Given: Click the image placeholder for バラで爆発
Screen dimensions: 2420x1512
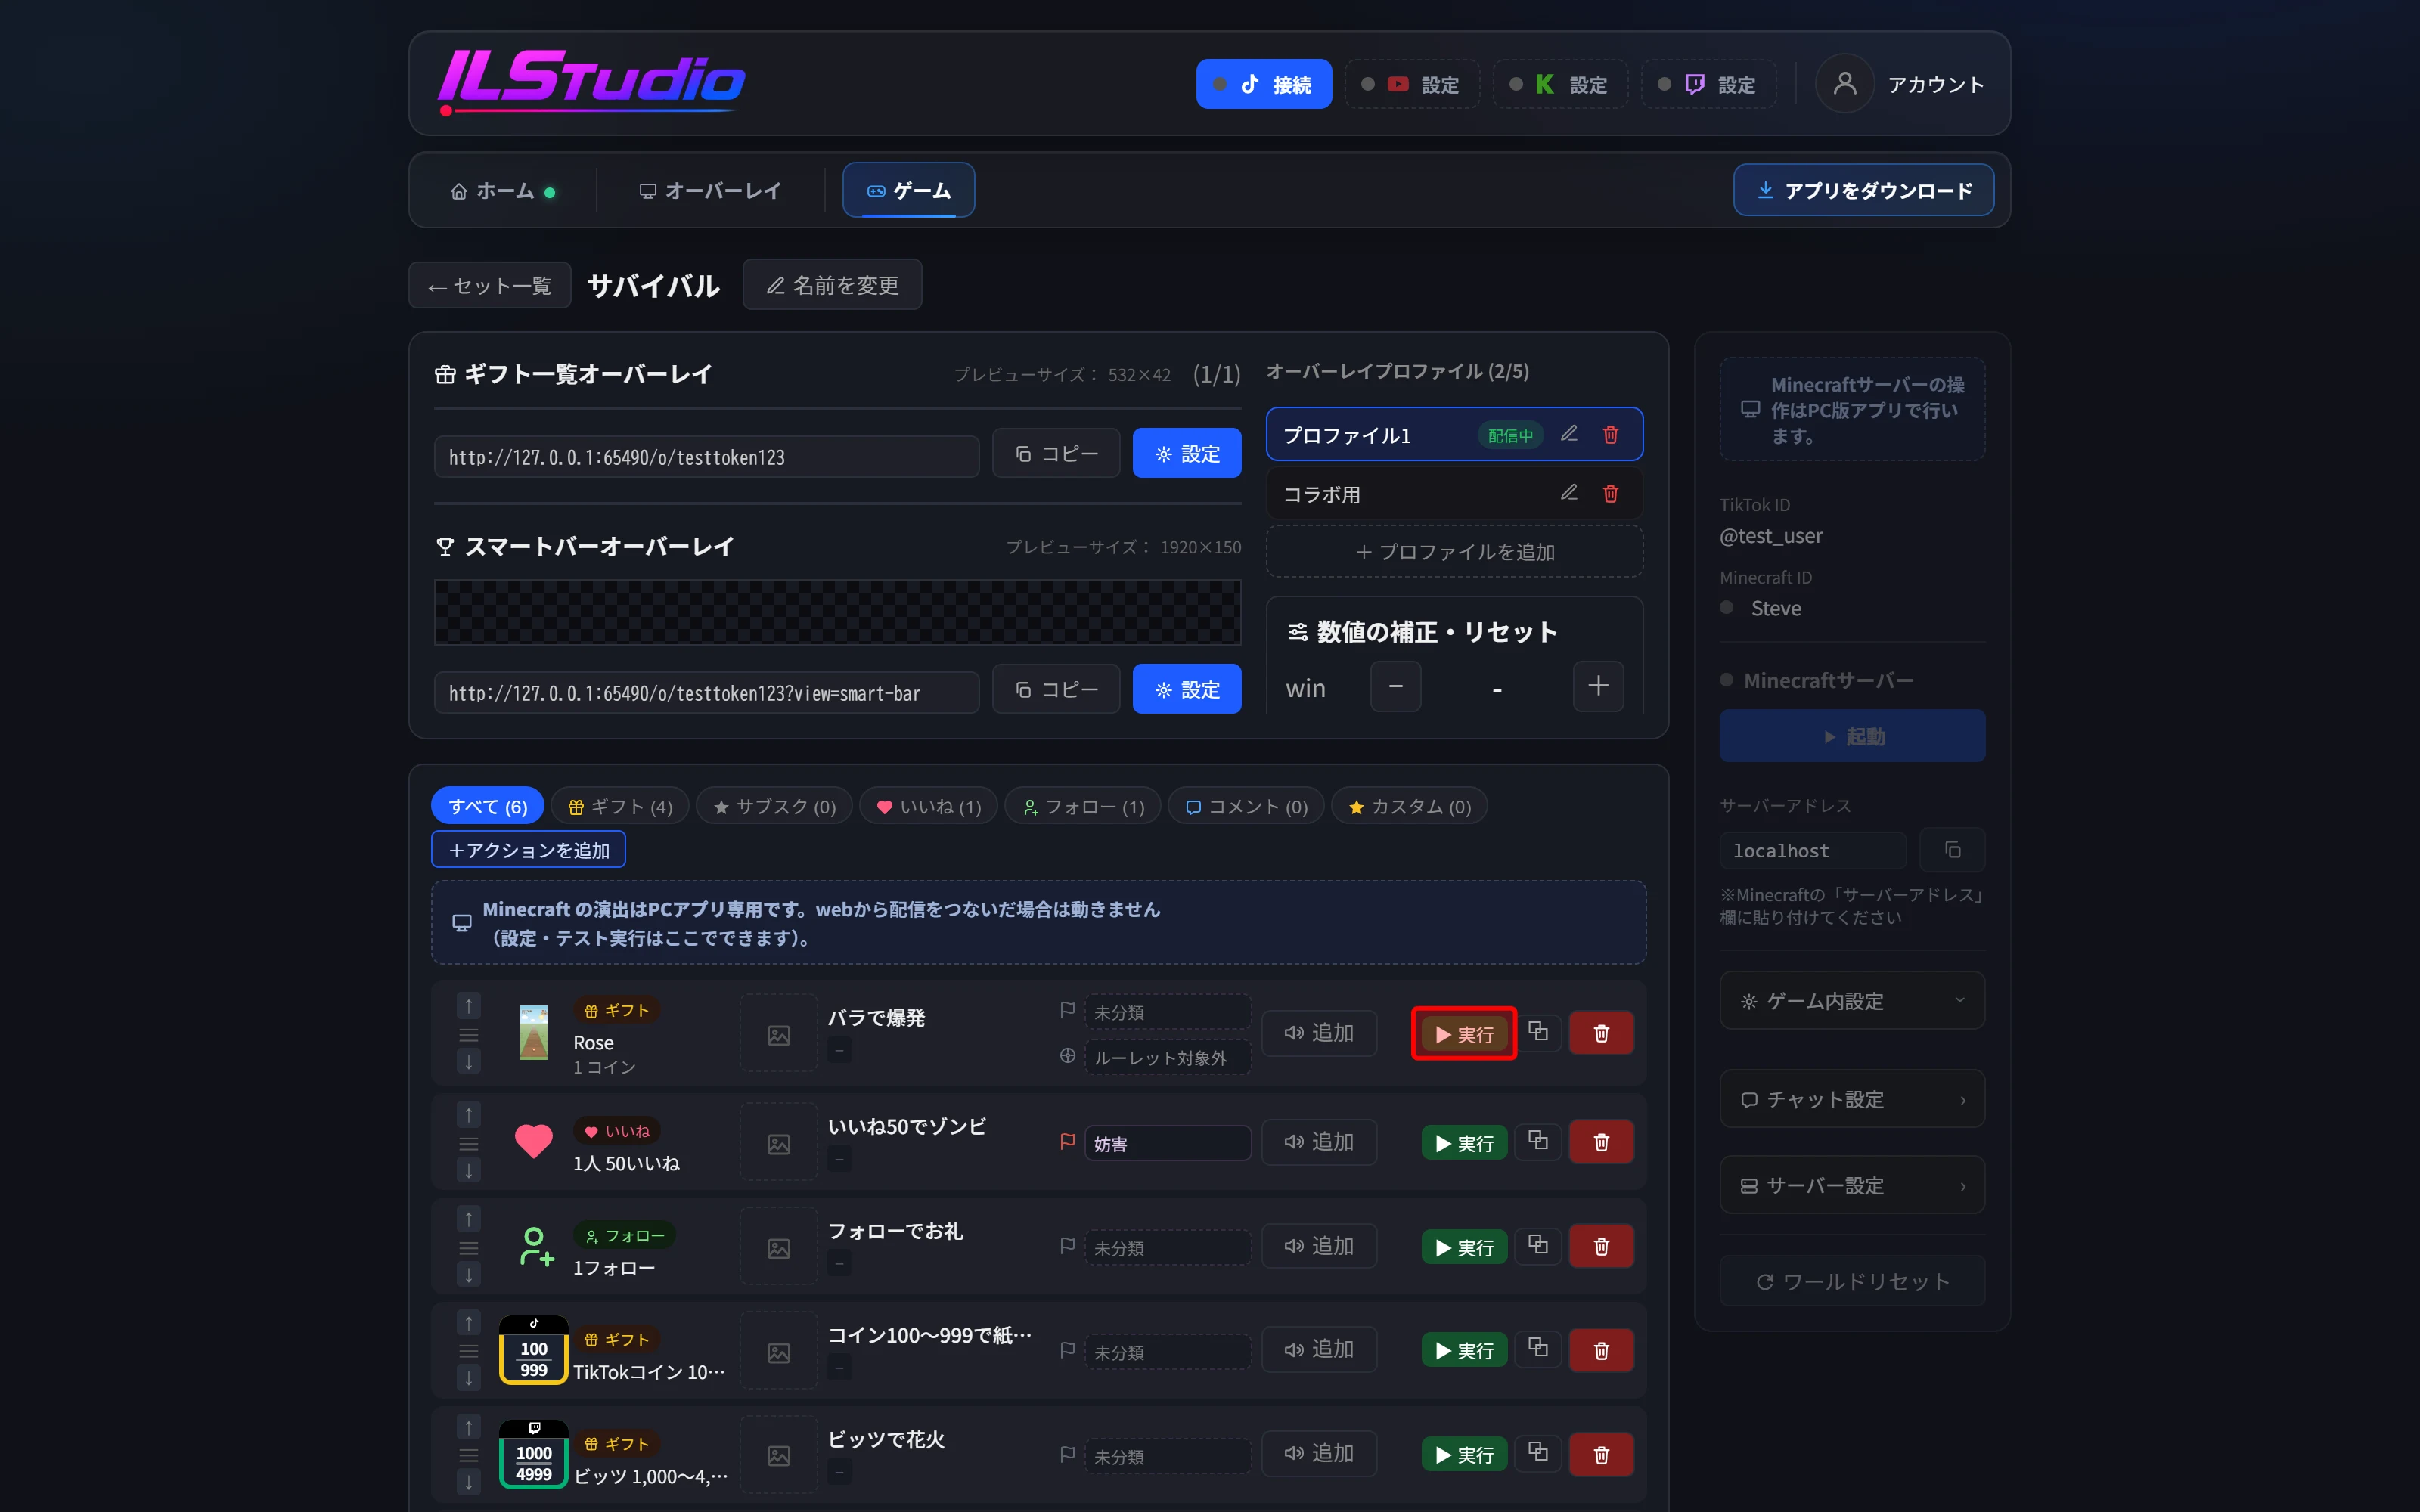Looking at the screenshot, I should 778,1034.
